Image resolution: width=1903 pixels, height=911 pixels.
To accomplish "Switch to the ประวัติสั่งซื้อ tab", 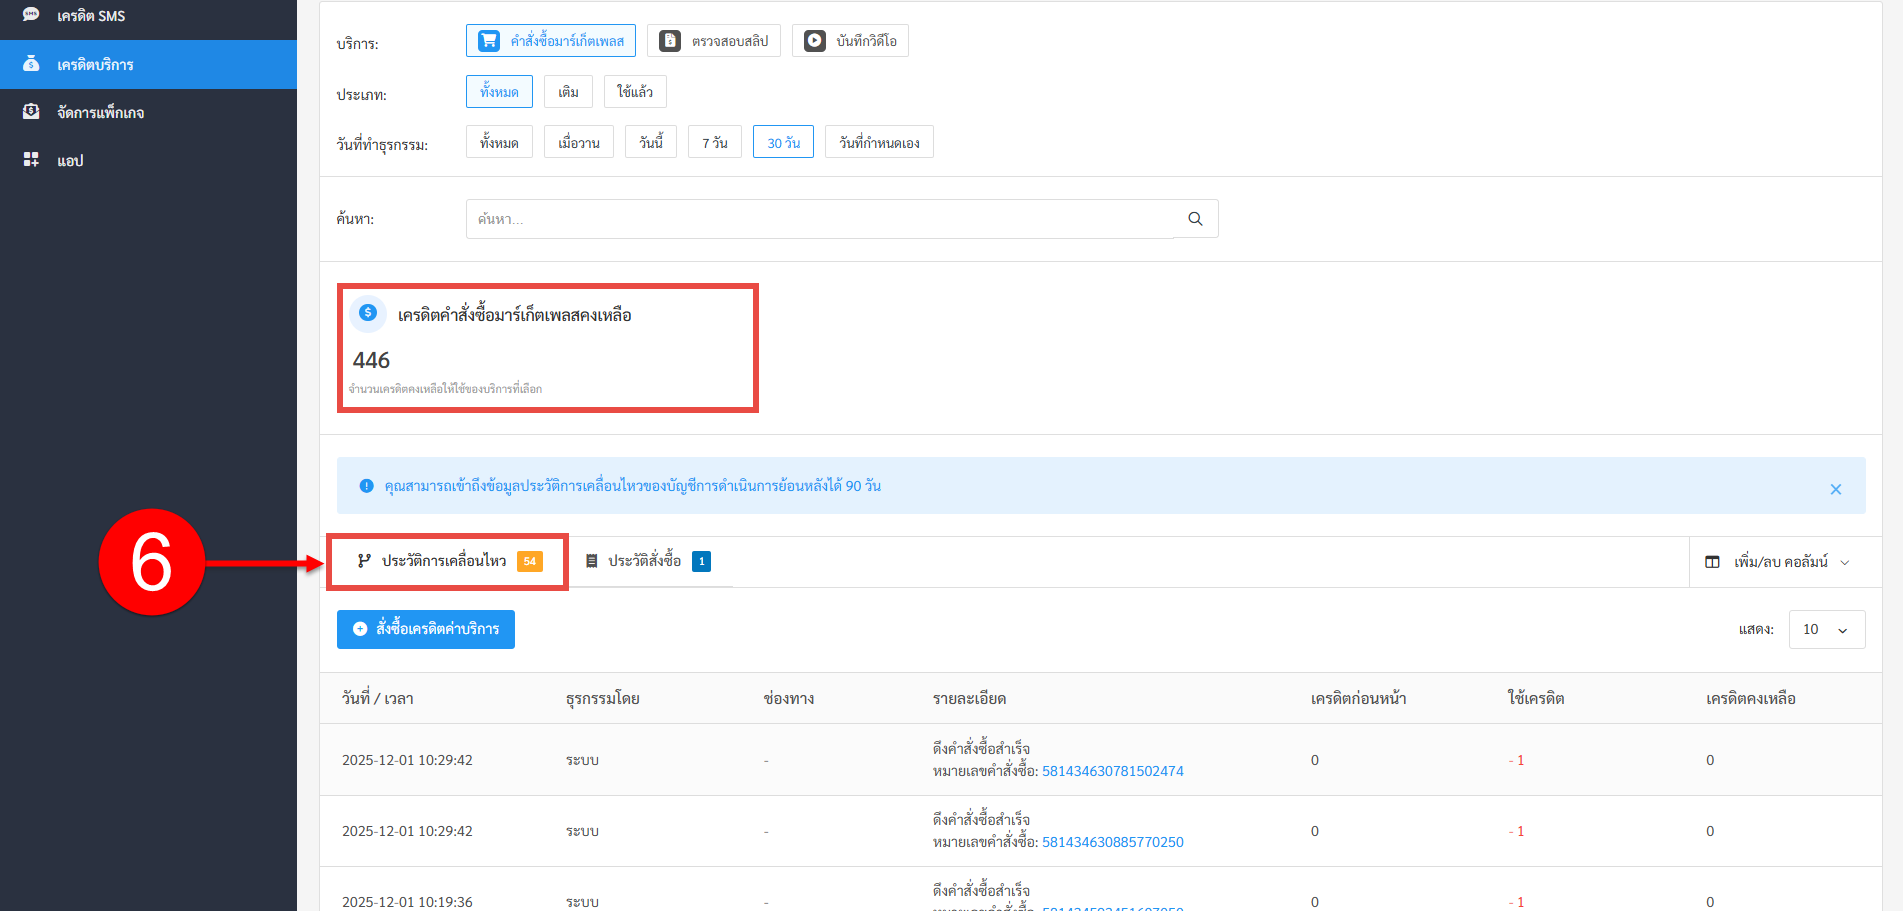I will point(645,561).
